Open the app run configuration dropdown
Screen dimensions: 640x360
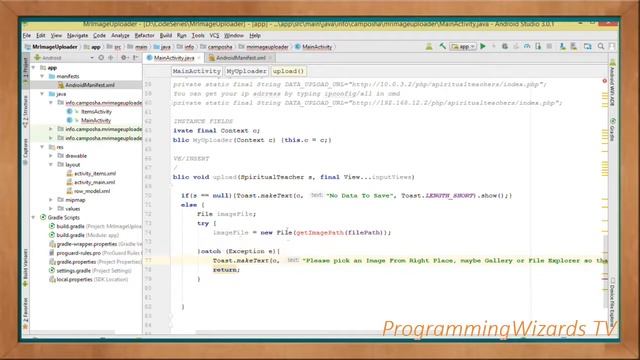tap(463, 47)
